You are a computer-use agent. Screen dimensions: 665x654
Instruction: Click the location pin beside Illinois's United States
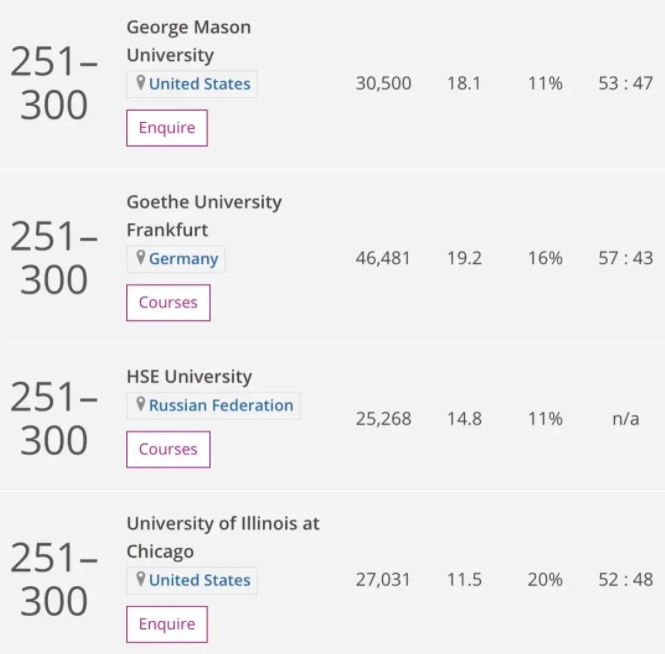pyautogui.click(x=141, y=579)
